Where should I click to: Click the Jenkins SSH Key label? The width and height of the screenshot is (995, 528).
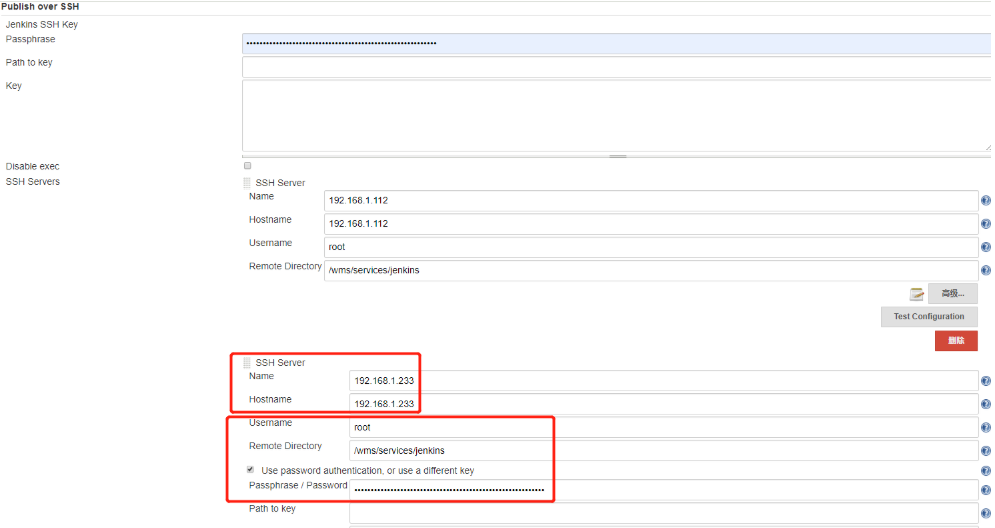pyautogui.click(x=42, y=24)
